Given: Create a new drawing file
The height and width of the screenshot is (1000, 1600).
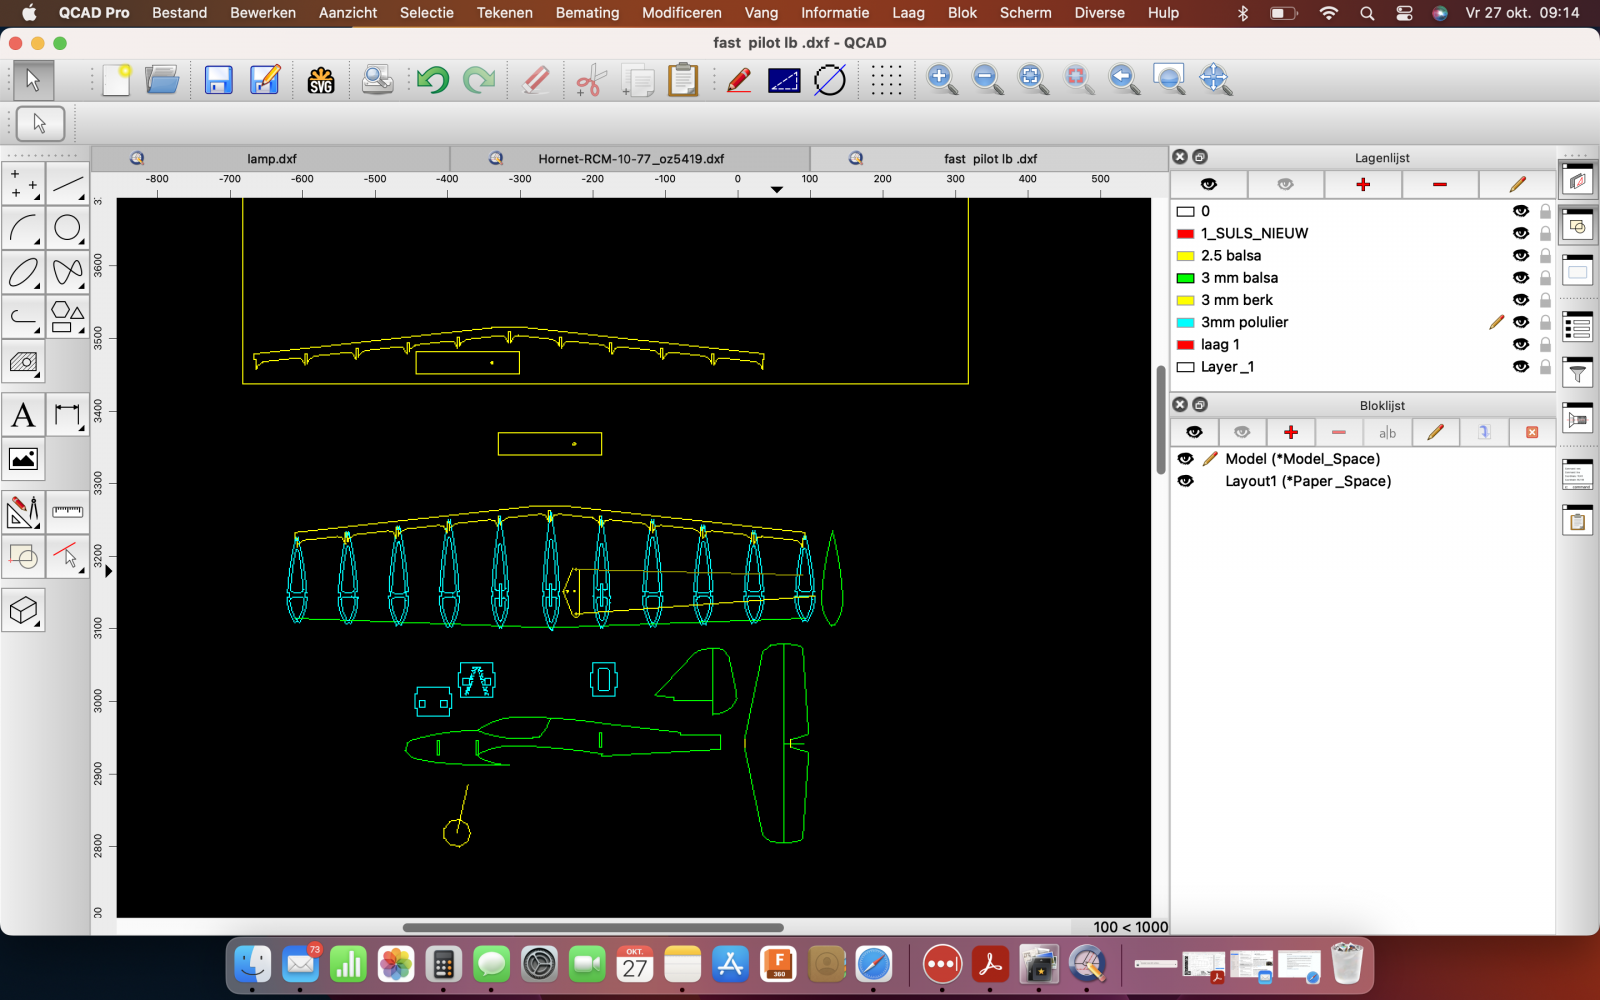Looking at the screenshot, I should 116,79.
